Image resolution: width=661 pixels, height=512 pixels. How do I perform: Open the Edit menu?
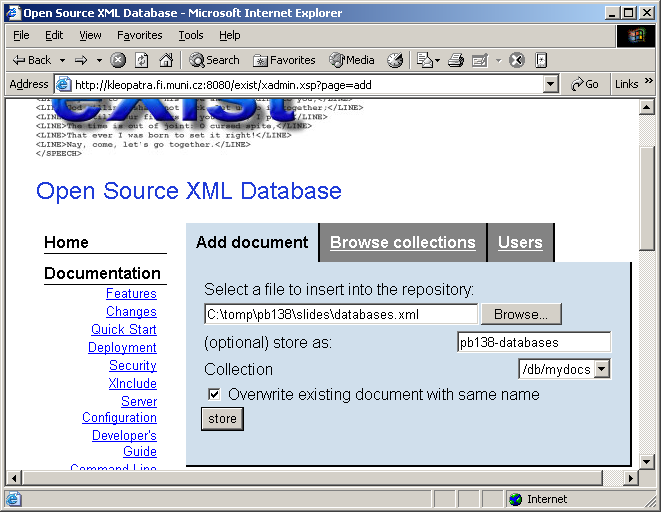pos(54,35)
